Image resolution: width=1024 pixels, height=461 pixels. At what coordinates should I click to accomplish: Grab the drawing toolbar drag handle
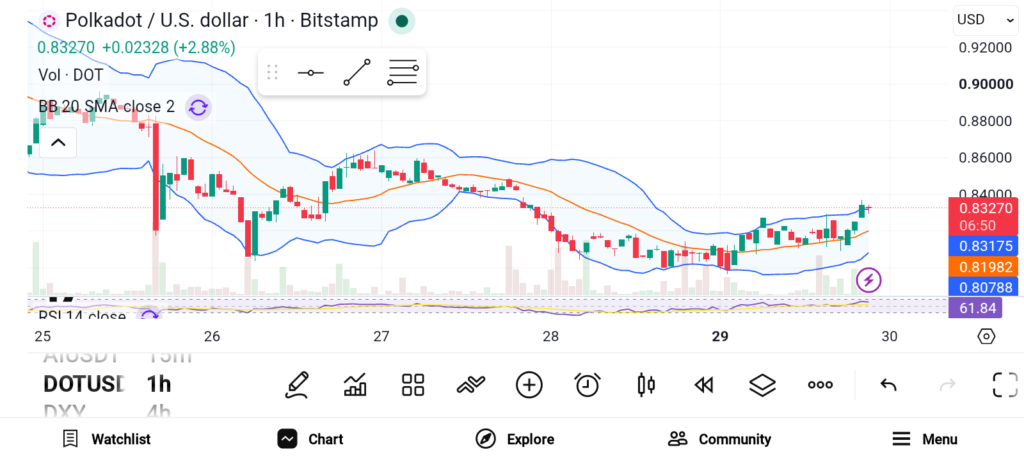(x=272, y=72)
